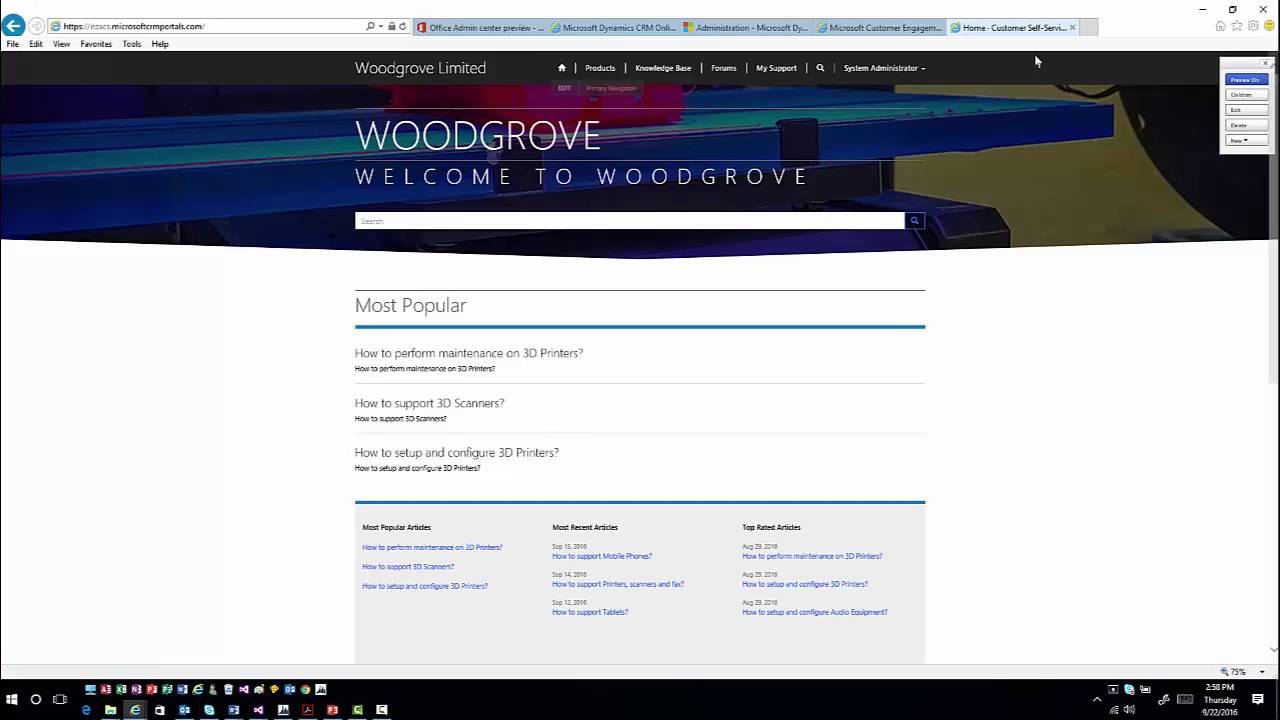Expand the System Administrator user menu
Image resolution: width=1280 pixels, height=720 pixels.
click(x=884, y=68)
